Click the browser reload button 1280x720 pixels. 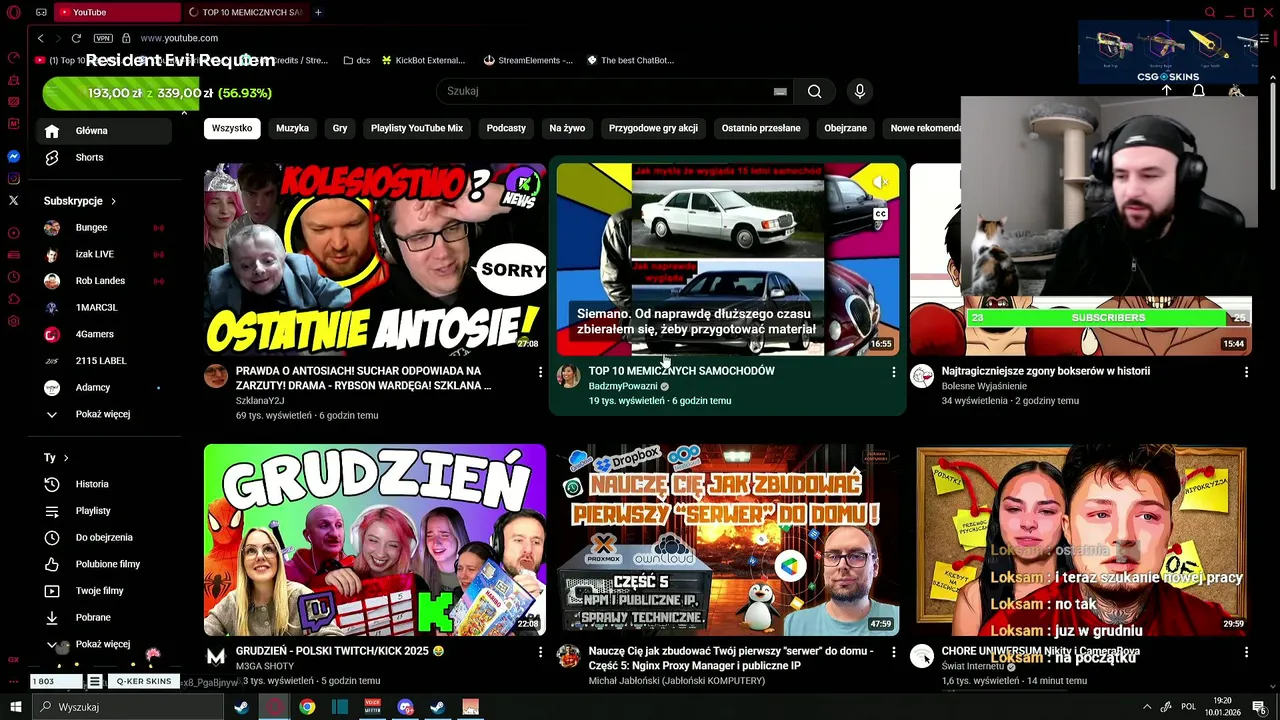click(76, 38)
